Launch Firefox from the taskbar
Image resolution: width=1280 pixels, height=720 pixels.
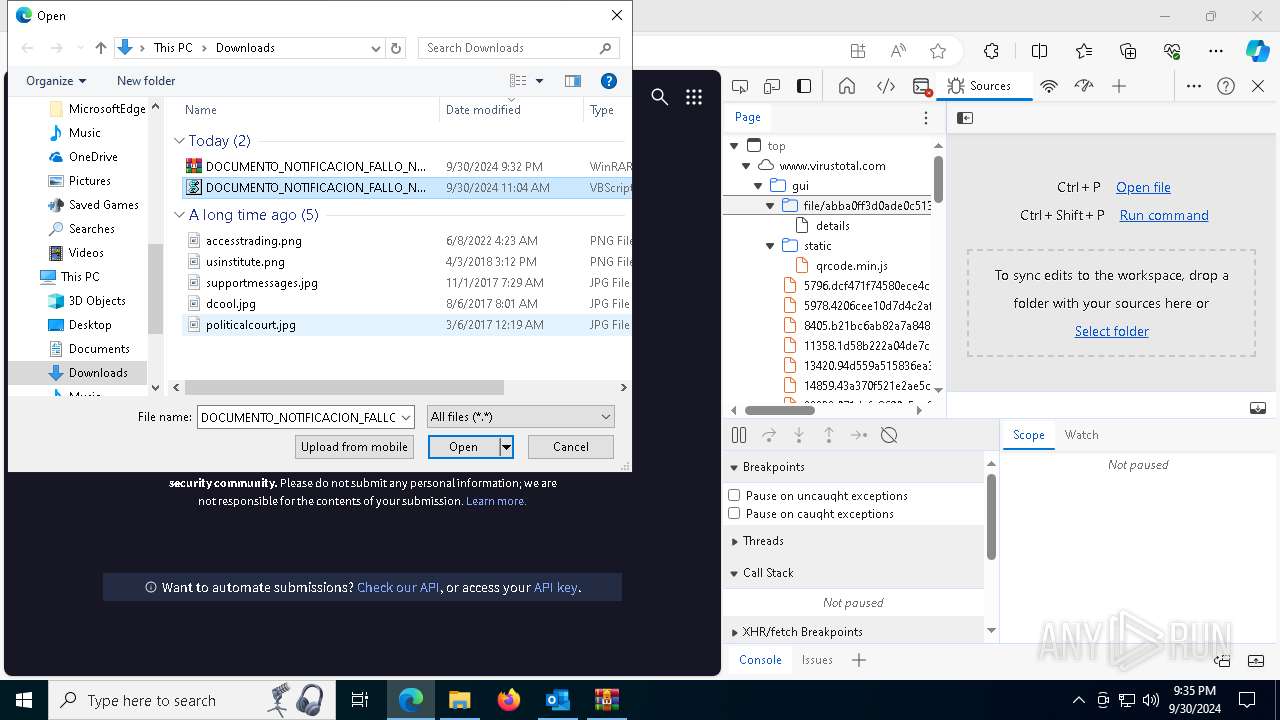(508, 700)
